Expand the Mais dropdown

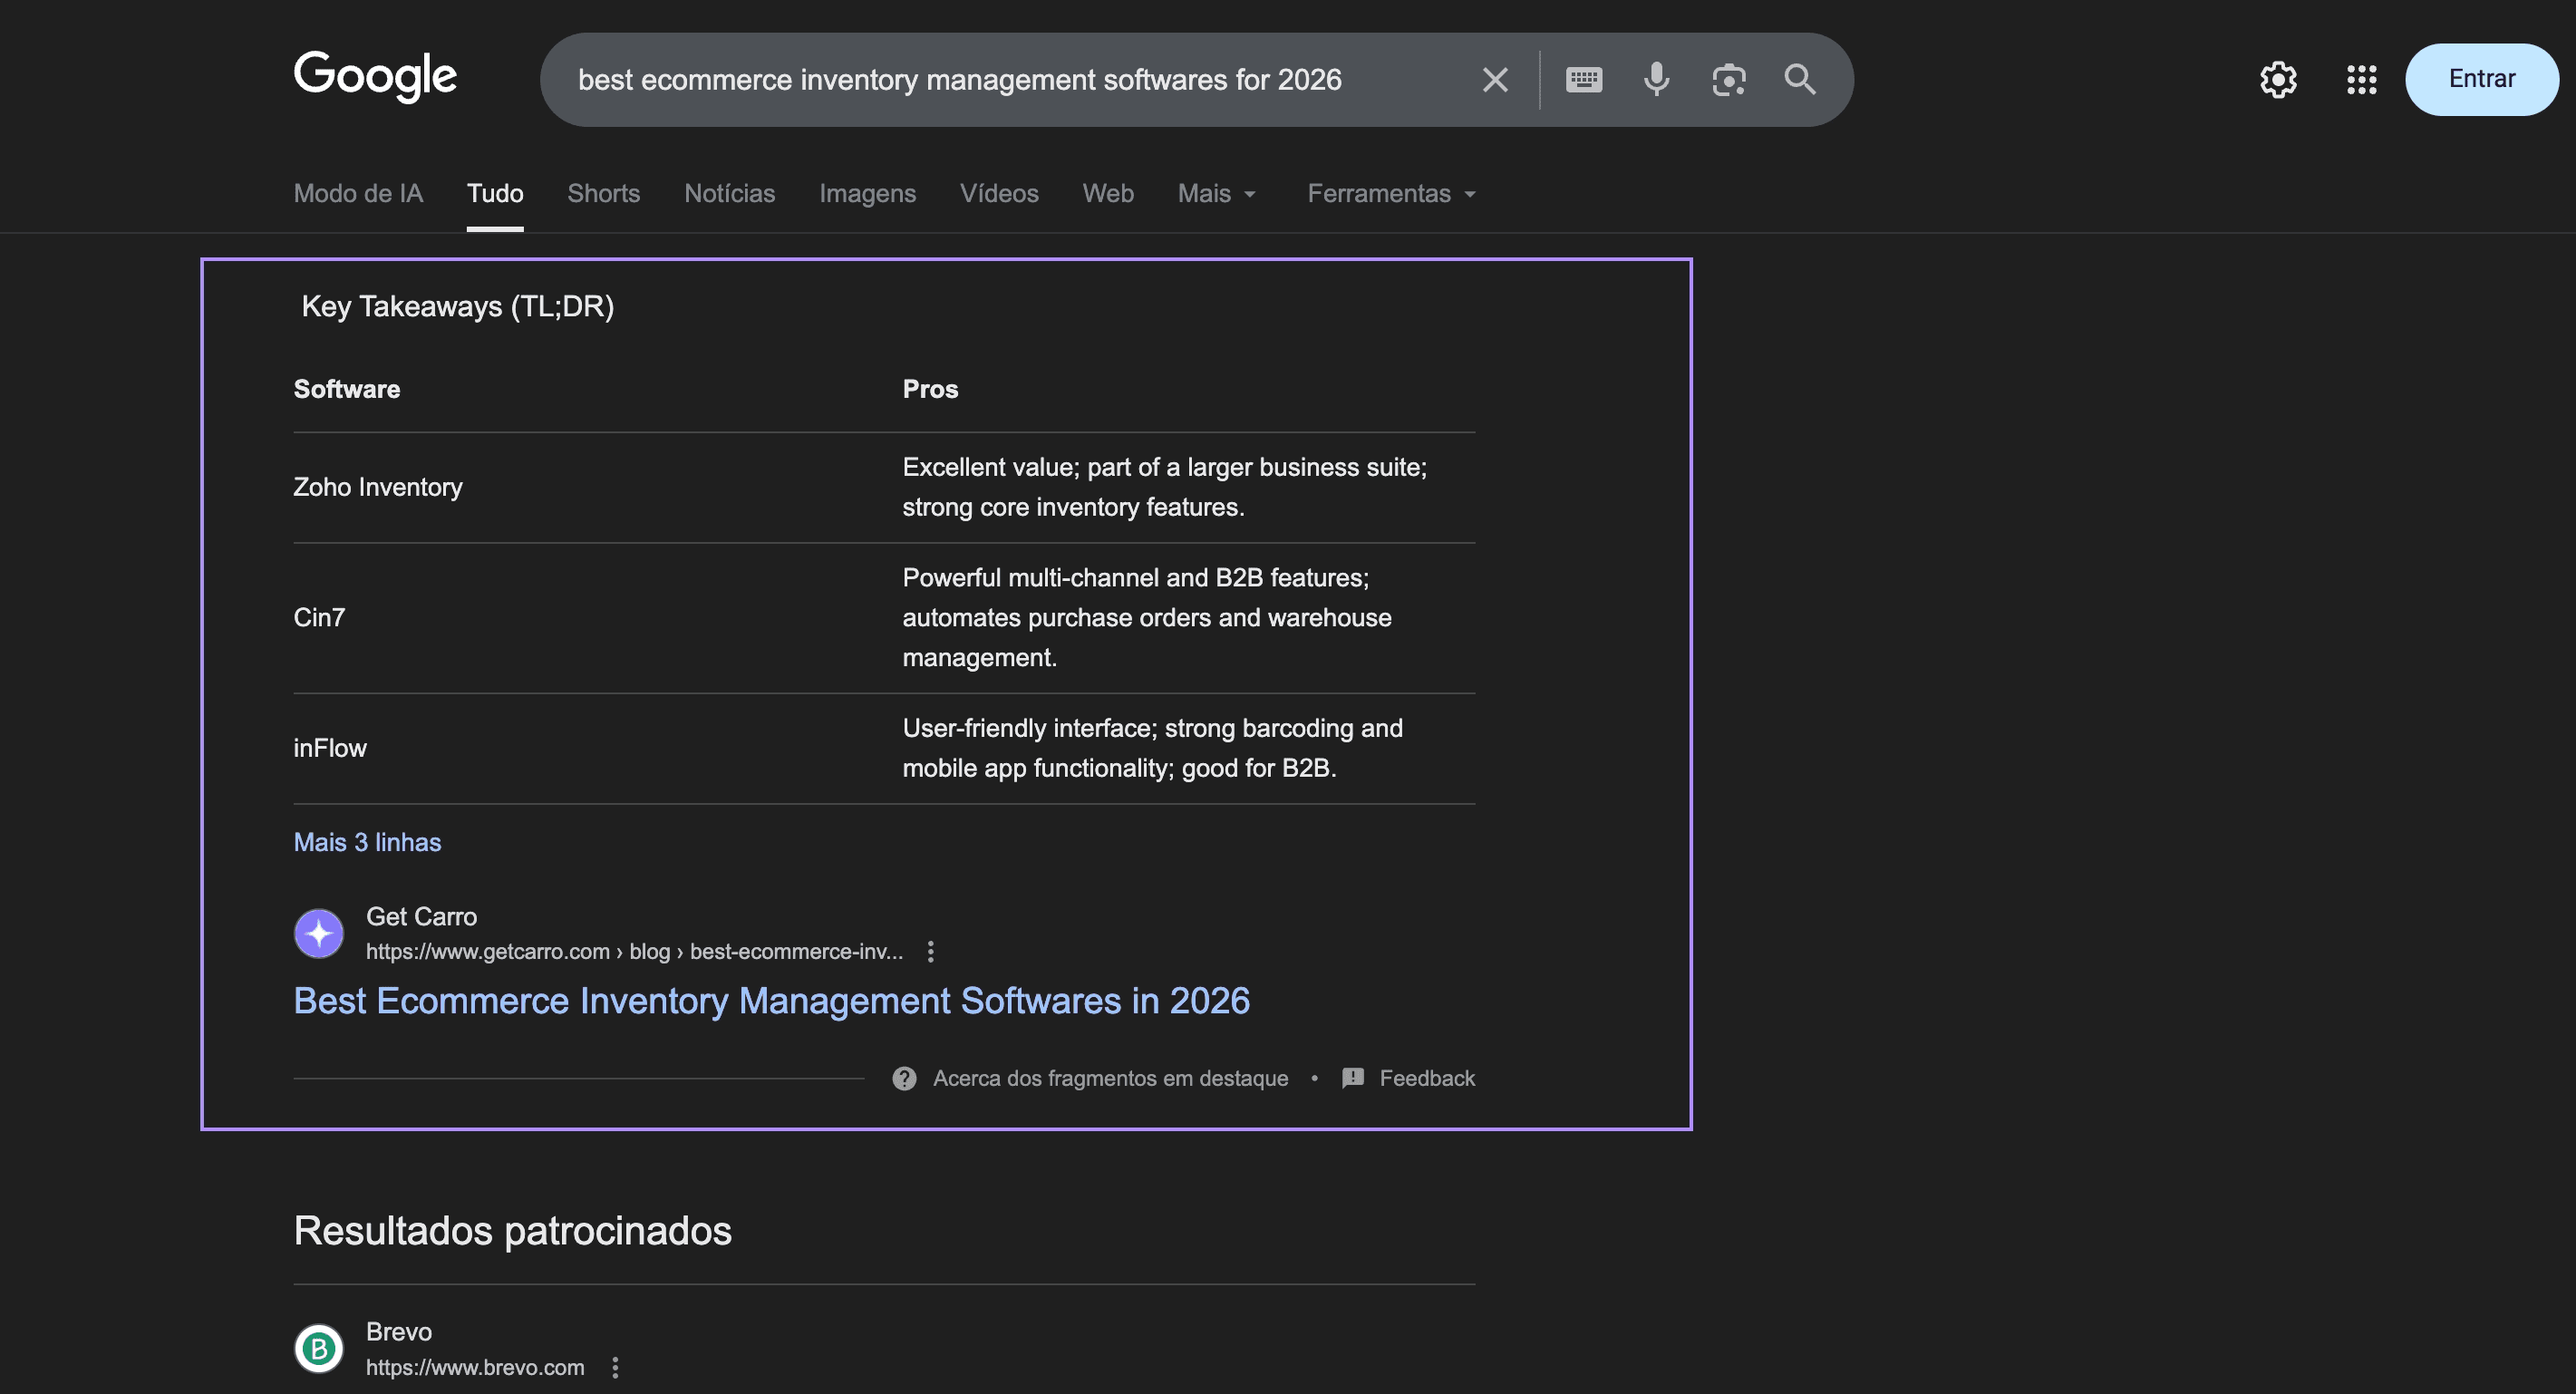(x=1217, y=193)
